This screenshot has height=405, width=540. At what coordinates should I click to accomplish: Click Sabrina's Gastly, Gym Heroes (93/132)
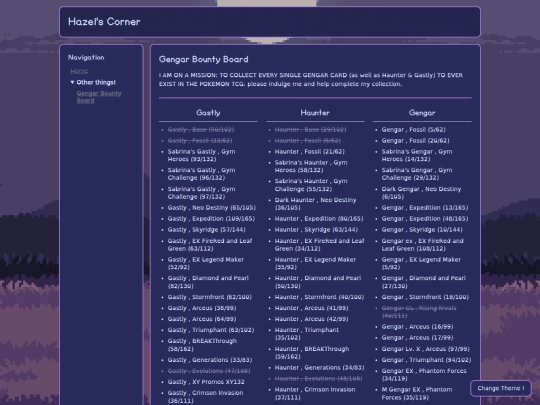pos(201,155)
